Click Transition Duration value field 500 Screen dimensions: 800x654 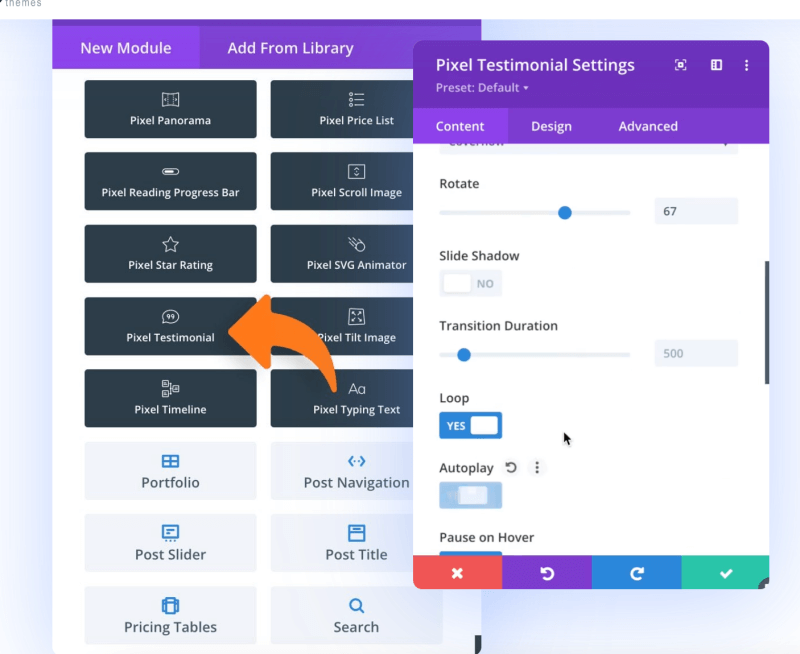696,353
